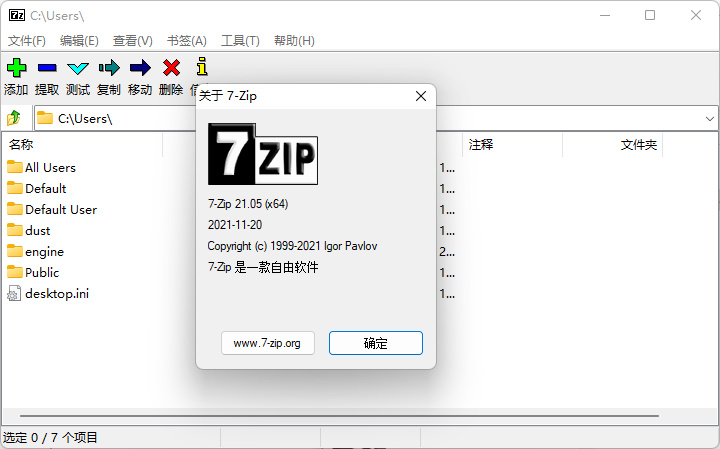The image size is (720, 449).
Task: Open the 帮助(H) menu
Action: point(294,41)
